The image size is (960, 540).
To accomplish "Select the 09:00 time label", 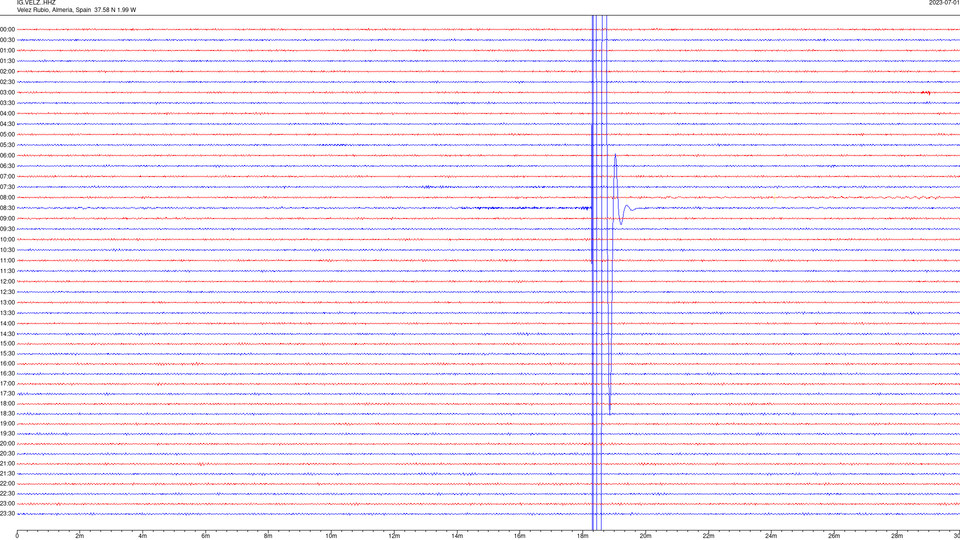I will 7,218.
